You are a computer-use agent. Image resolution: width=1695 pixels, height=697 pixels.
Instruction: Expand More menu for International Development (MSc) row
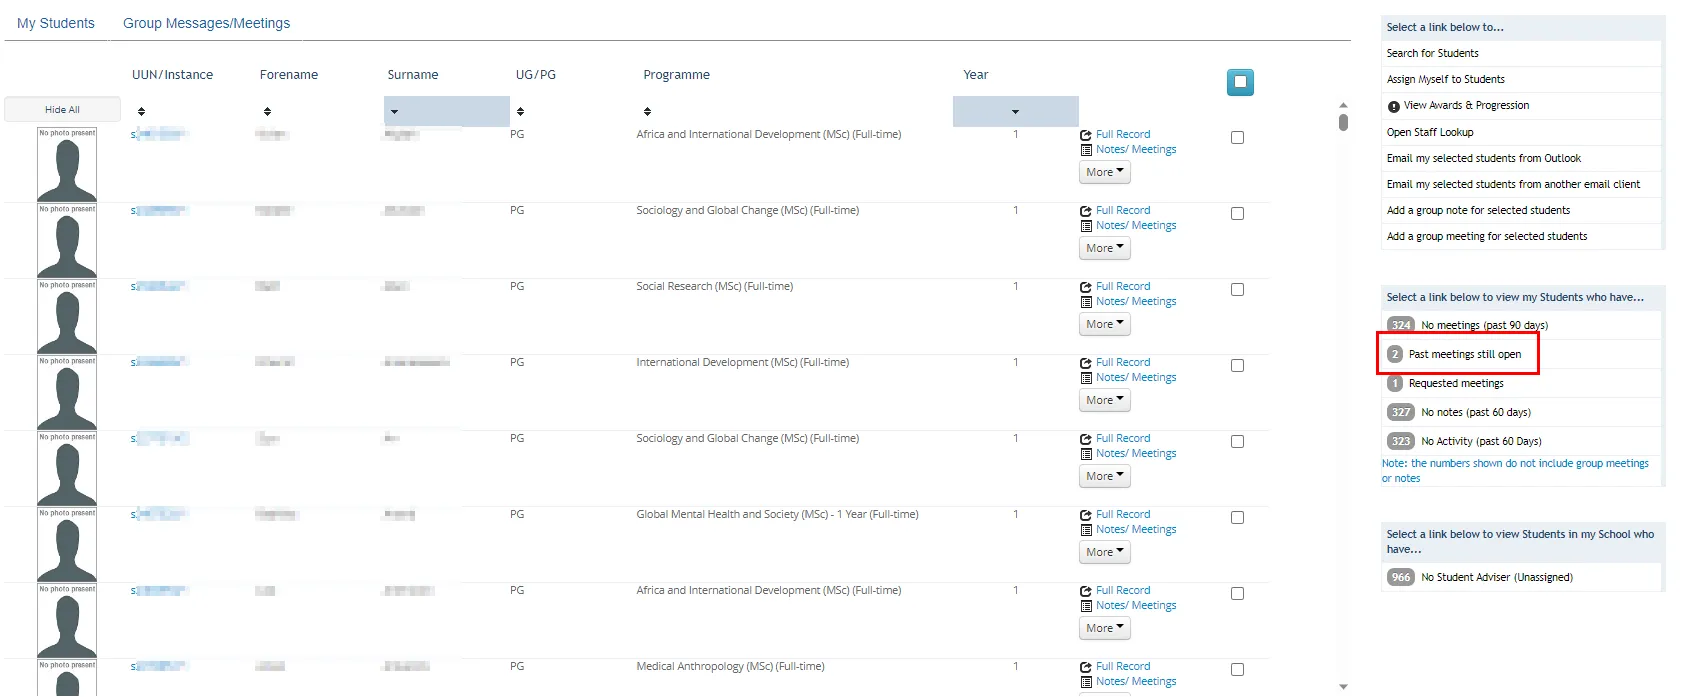click(x=1104, y=400)
